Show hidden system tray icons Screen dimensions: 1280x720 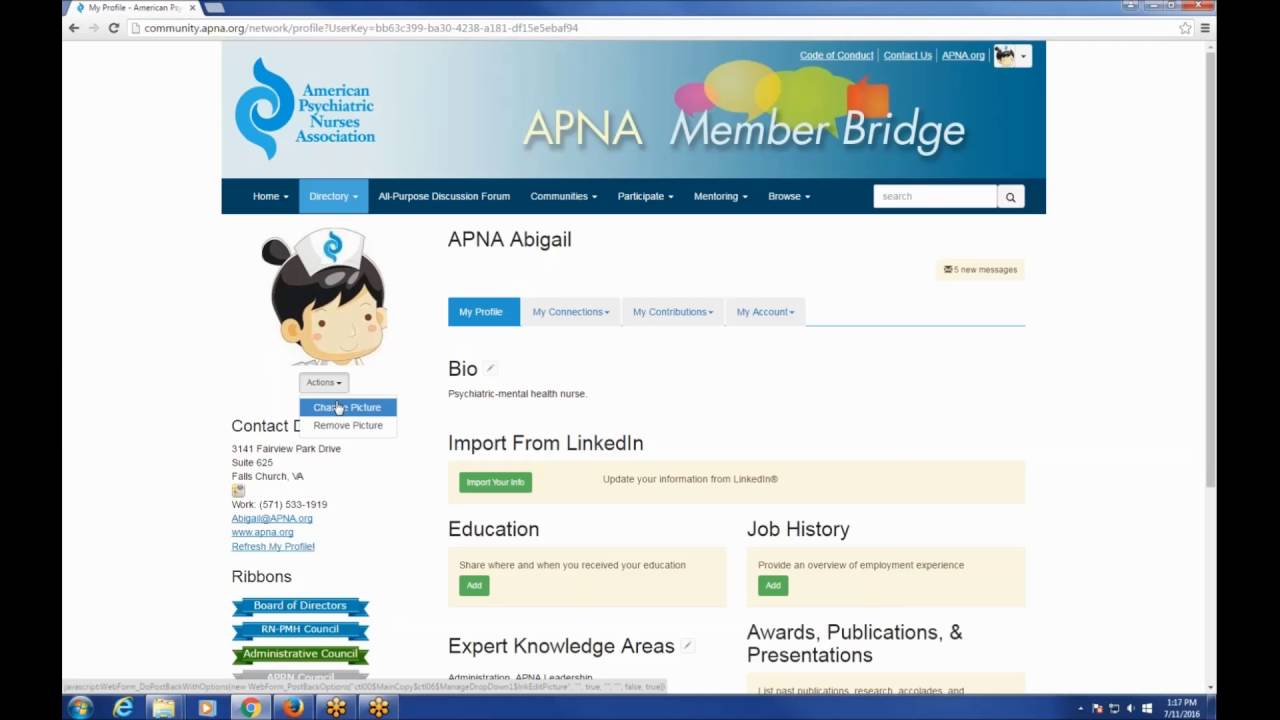(1080, 709)
